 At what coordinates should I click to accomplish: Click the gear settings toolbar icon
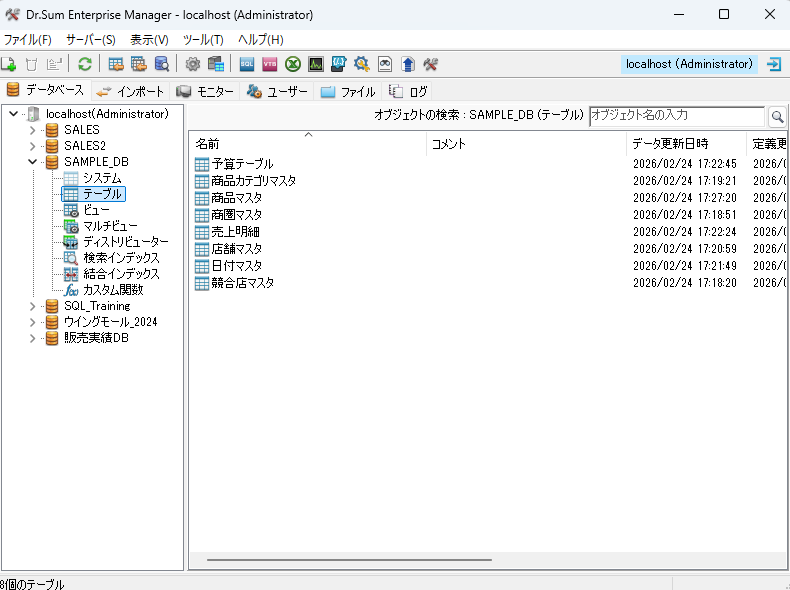(x=193, y=64)
